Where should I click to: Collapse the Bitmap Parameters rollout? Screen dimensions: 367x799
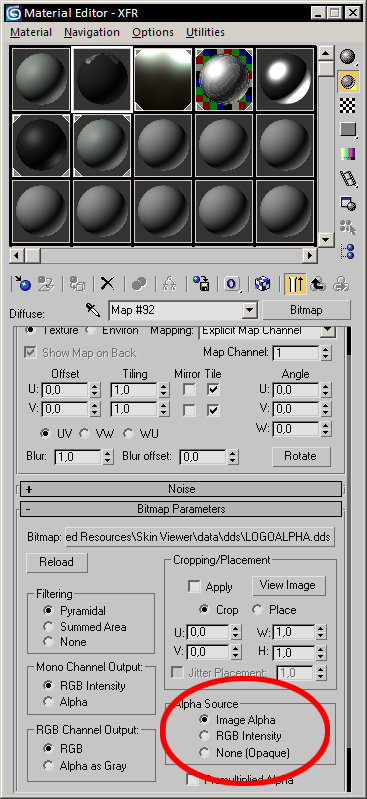(181, 509)
